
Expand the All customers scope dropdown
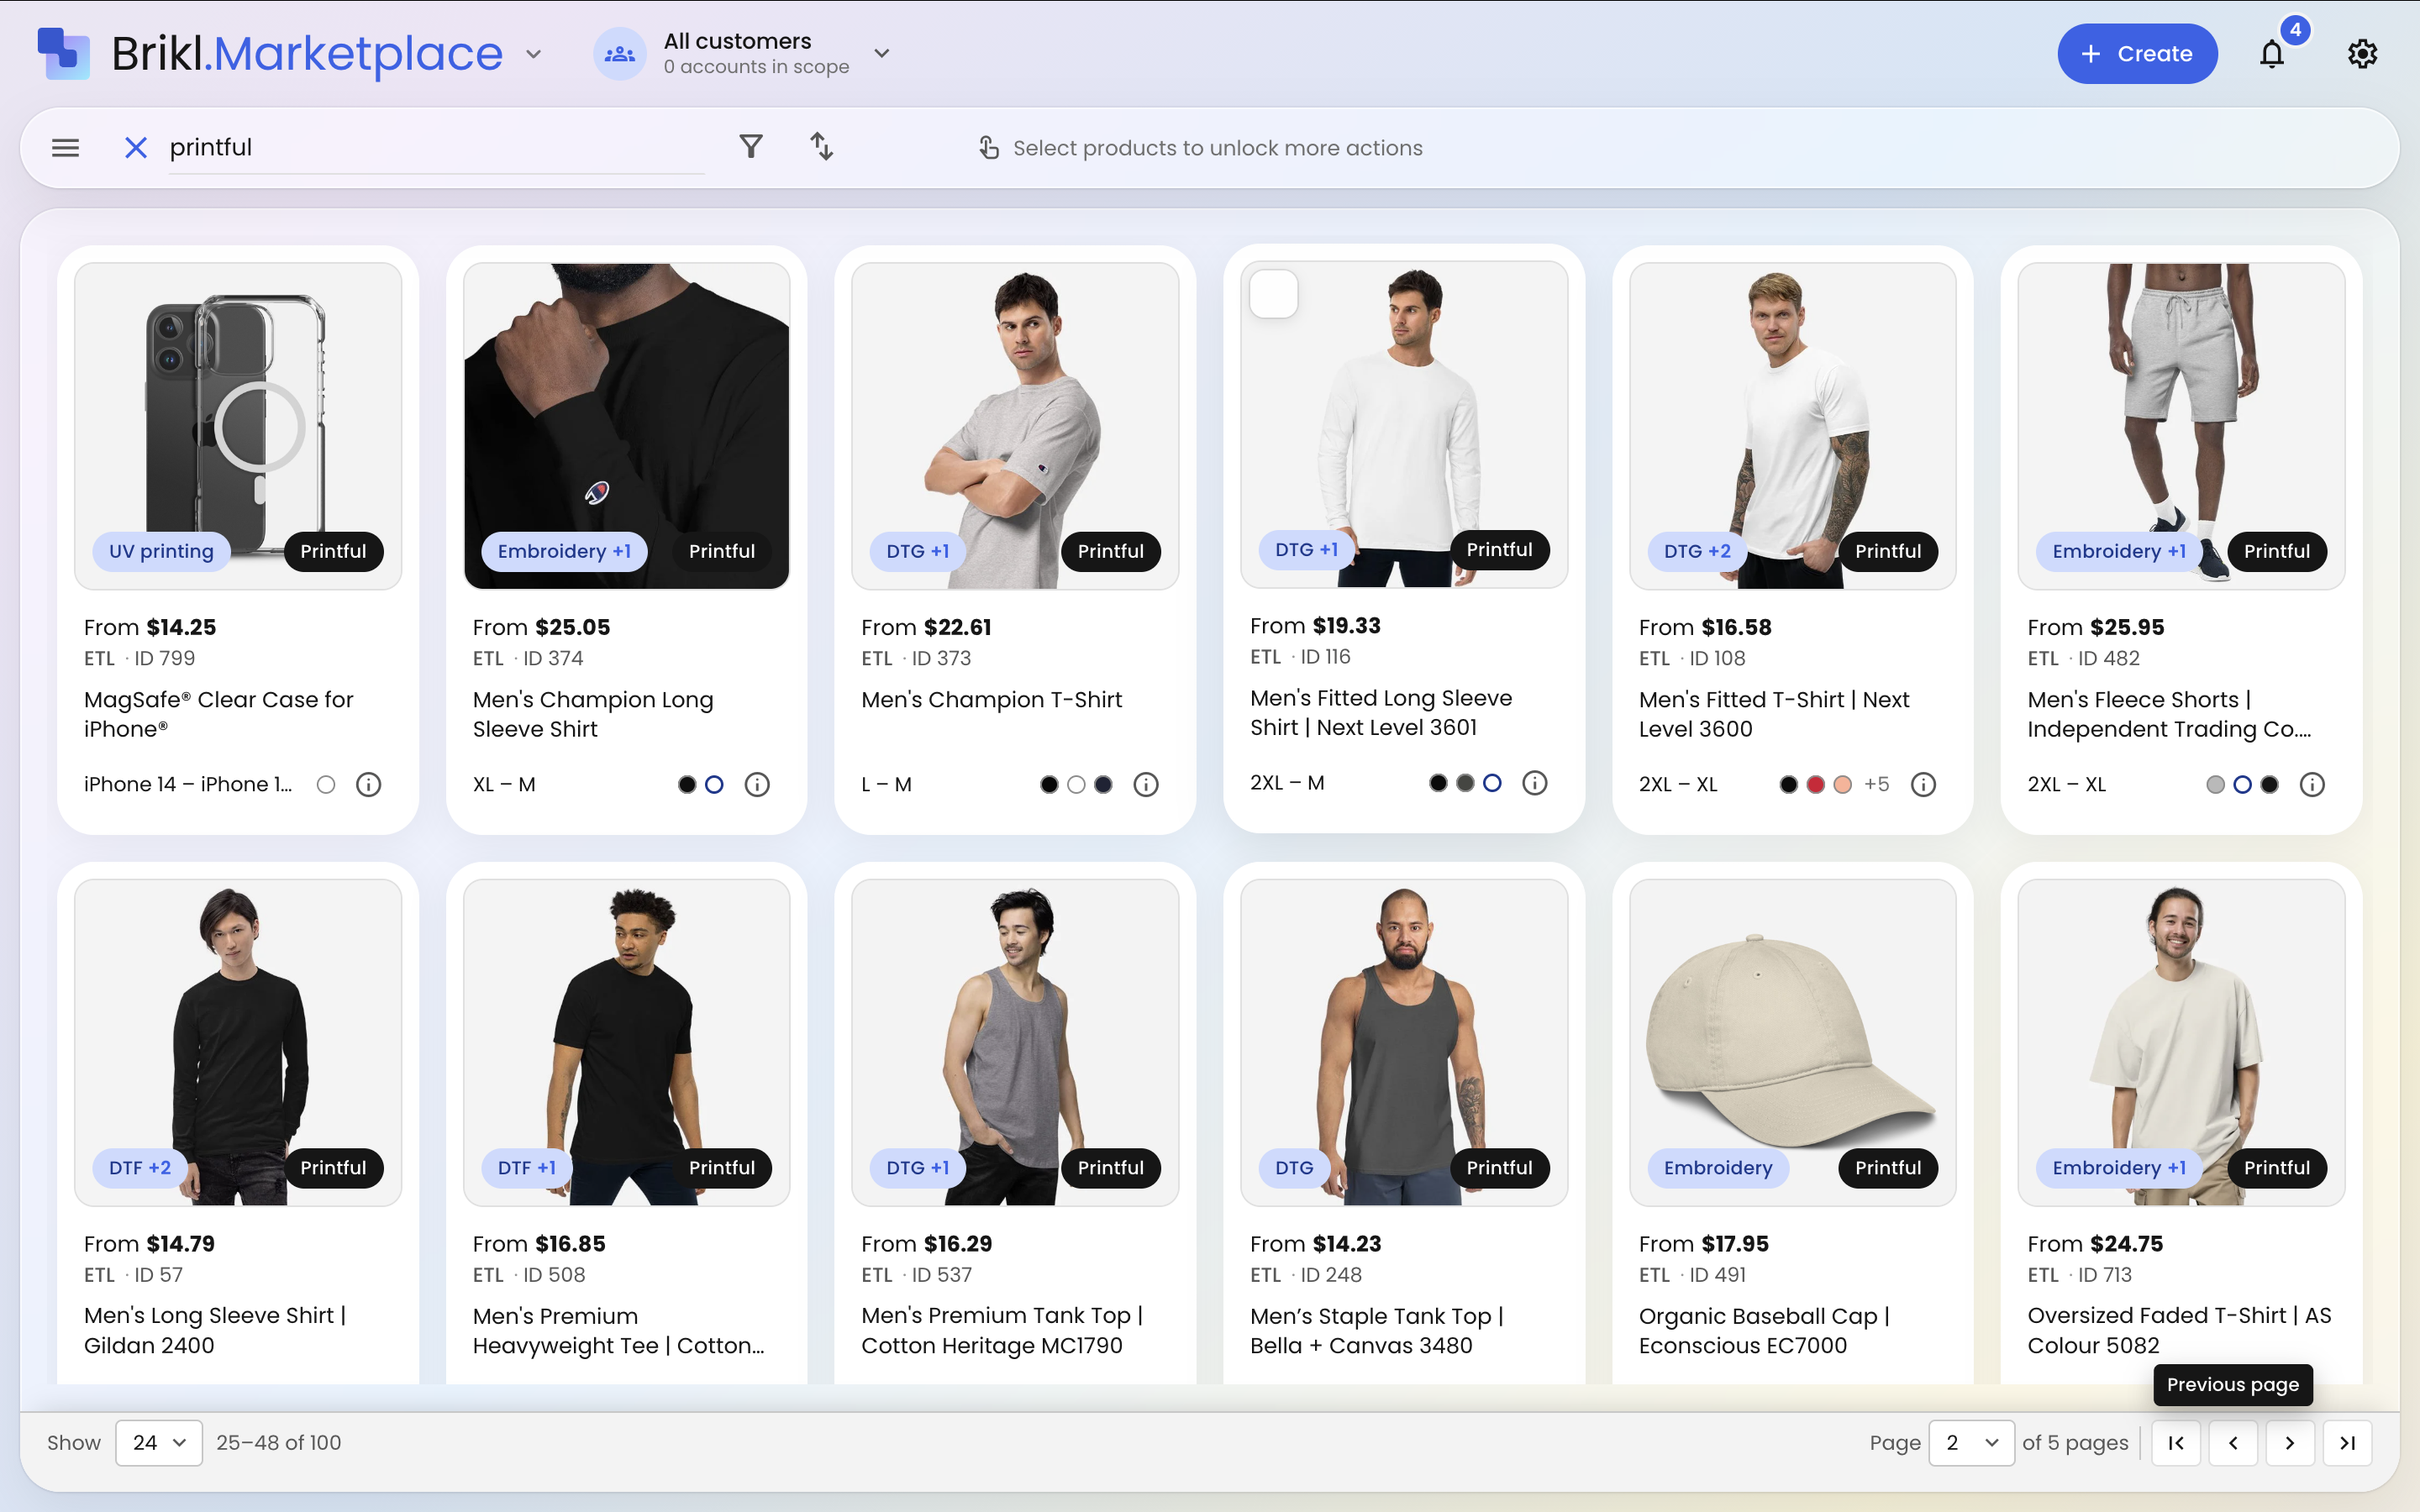click(881, 53)
